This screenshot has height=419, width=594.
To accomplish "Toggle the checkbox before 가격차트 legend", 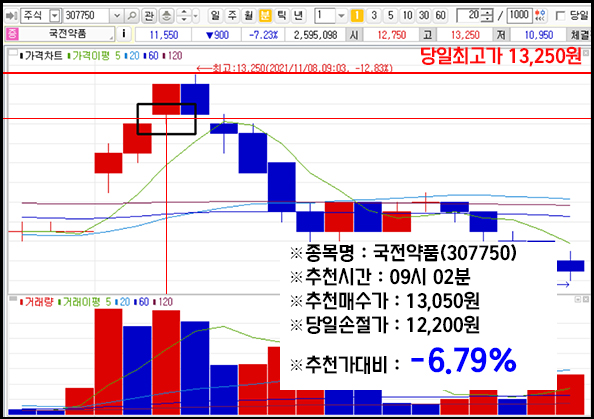I will point(13,53).
